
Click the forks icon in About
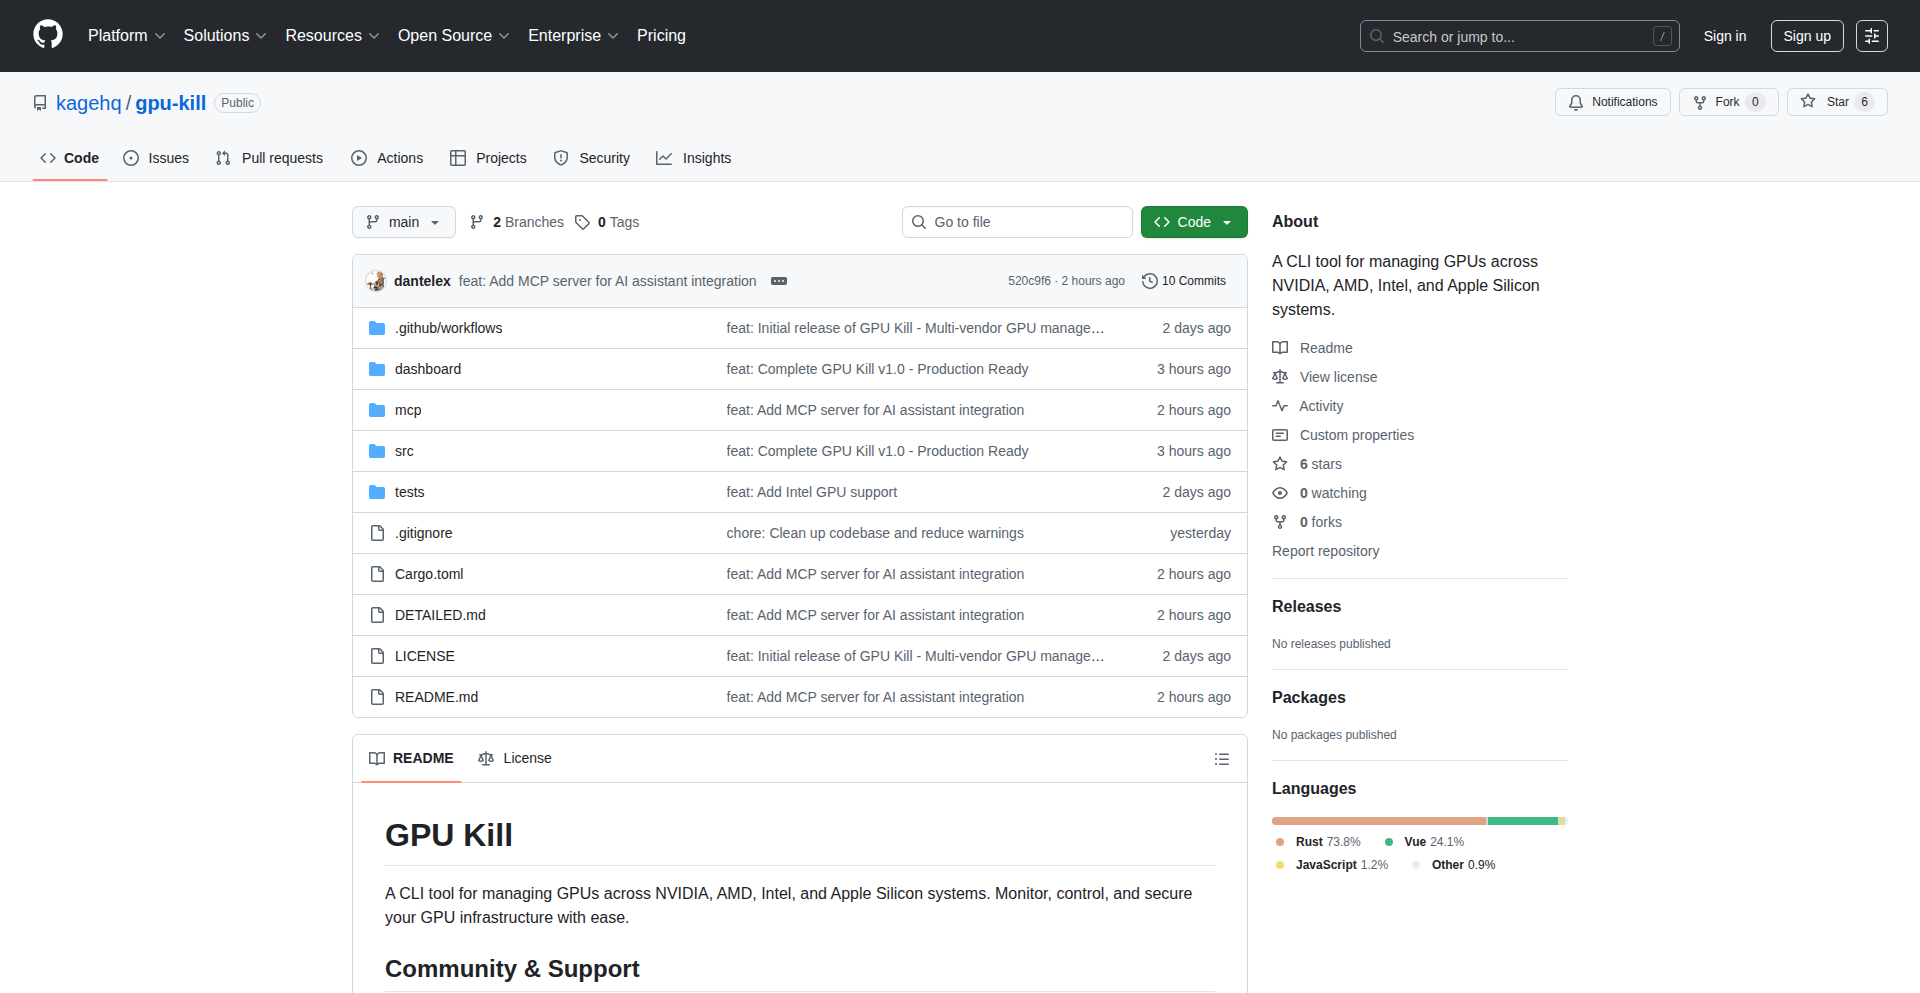click(1280, 522)
